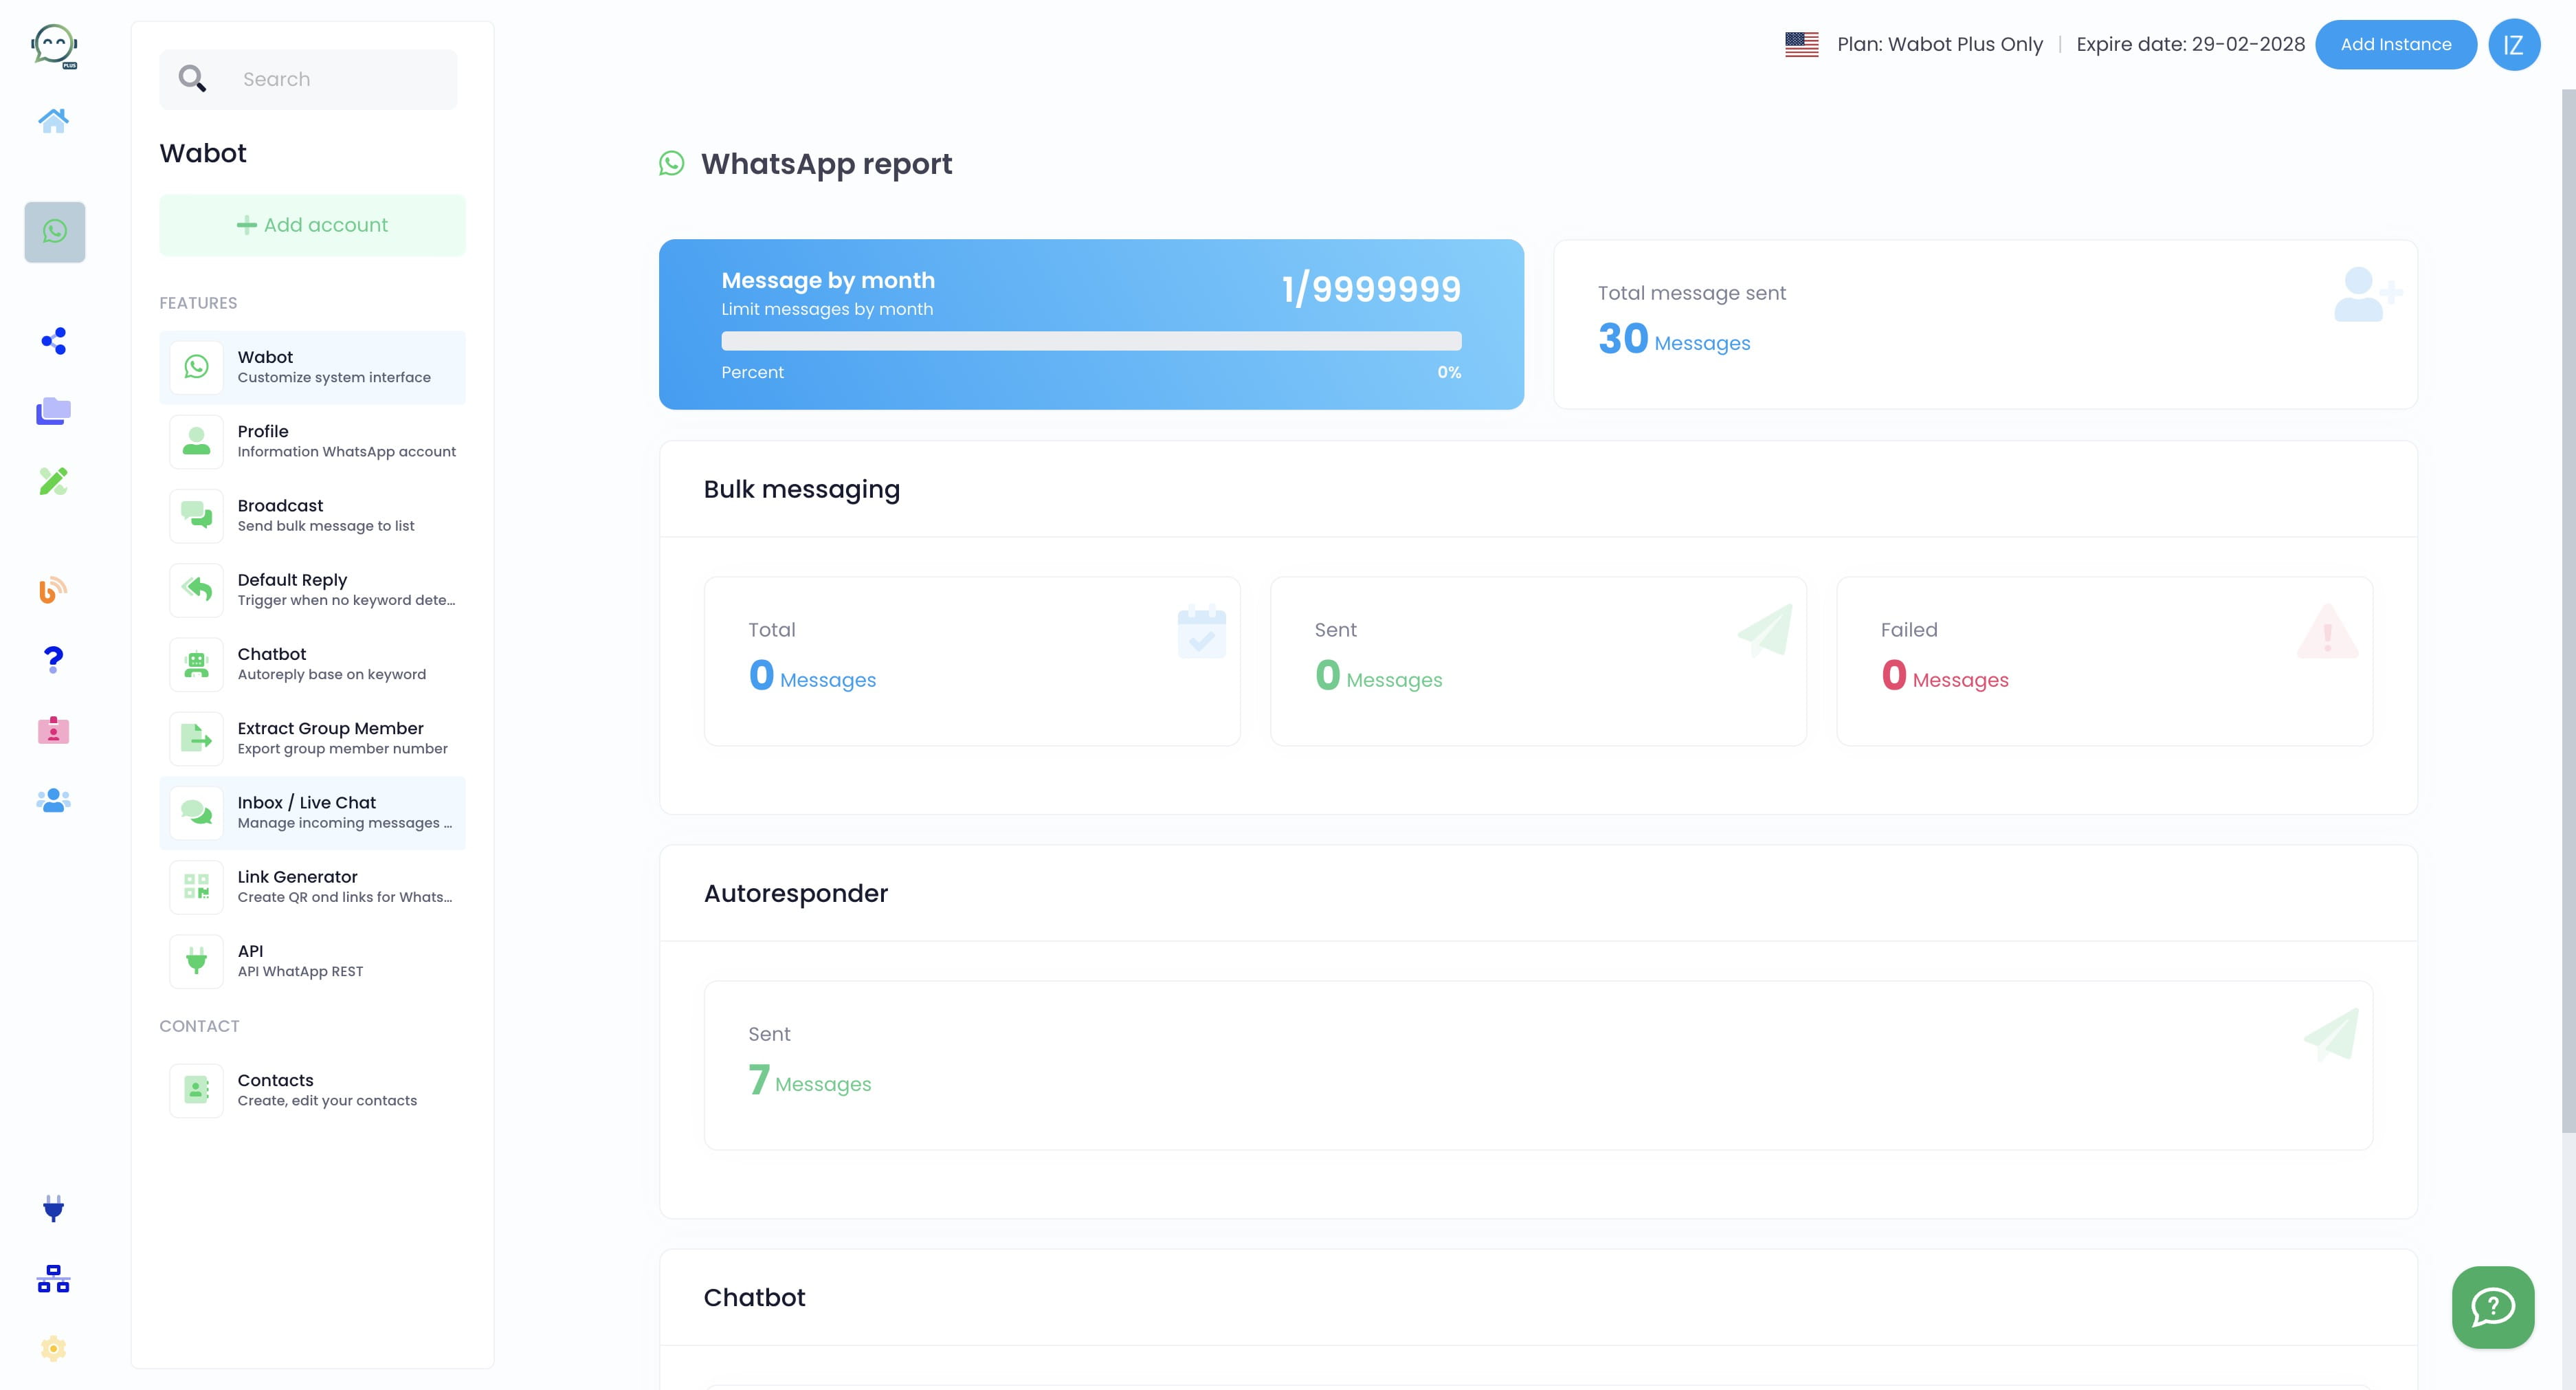The height and width of the screenshot is (1390, 2576).
Task: Click the Link Generator QR icon
Action: click(x=196, y=886)
